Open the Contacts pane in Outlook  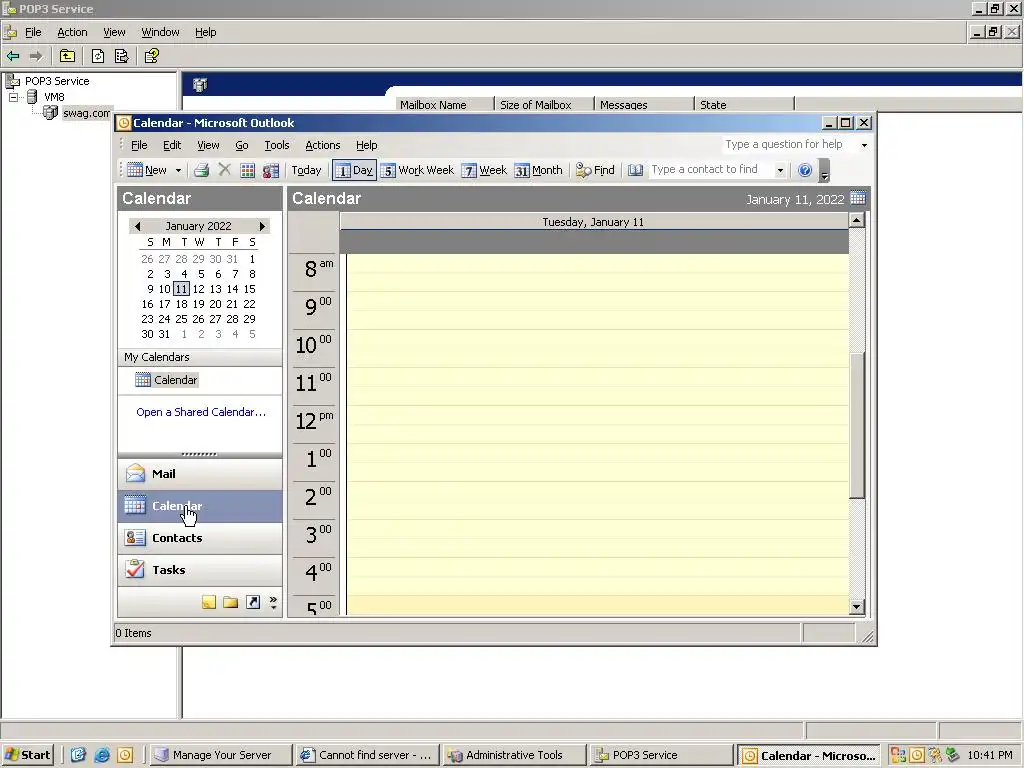pyautogui.click(x=200, y=538)
